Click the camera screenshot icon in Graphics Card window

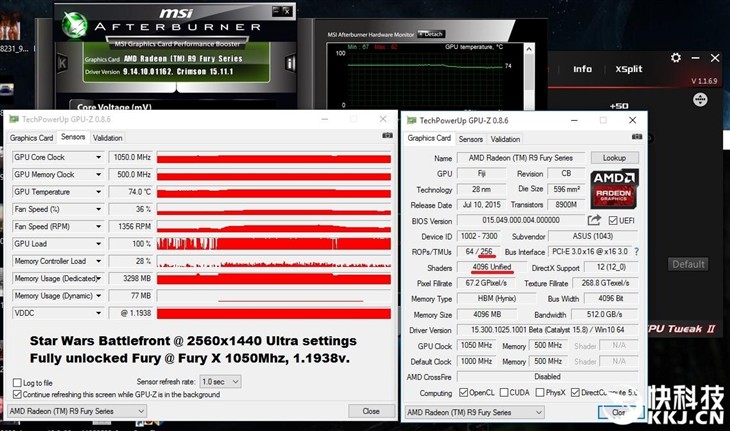pyautogui.click(x=636, y=136)
